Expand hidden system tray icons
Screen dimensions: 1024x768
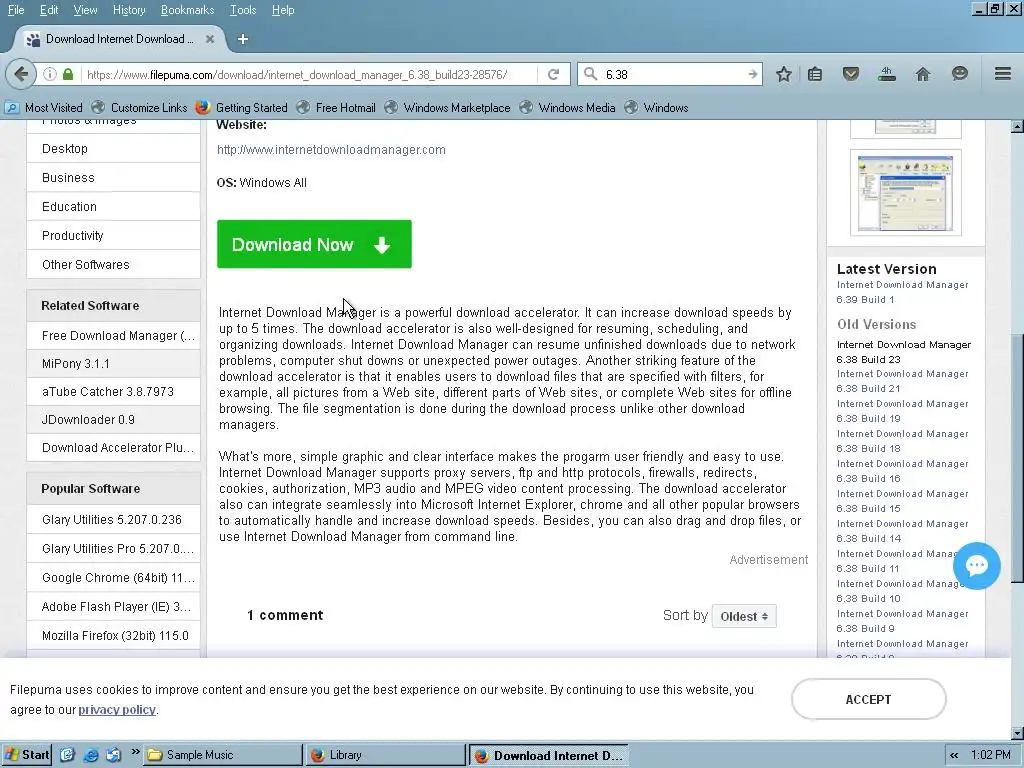pos(954,755)
